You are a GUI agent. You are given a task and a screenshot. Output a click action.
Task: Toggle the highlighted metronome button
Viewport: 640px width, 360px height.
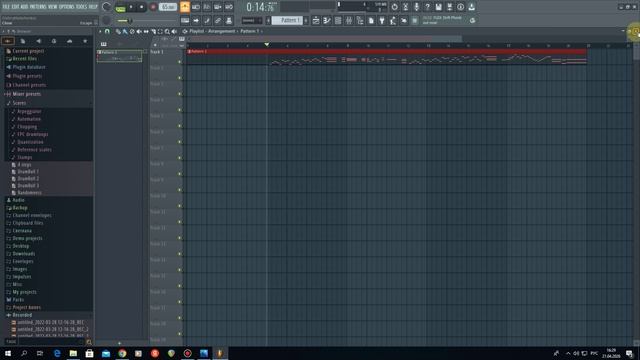pos(185,7)
